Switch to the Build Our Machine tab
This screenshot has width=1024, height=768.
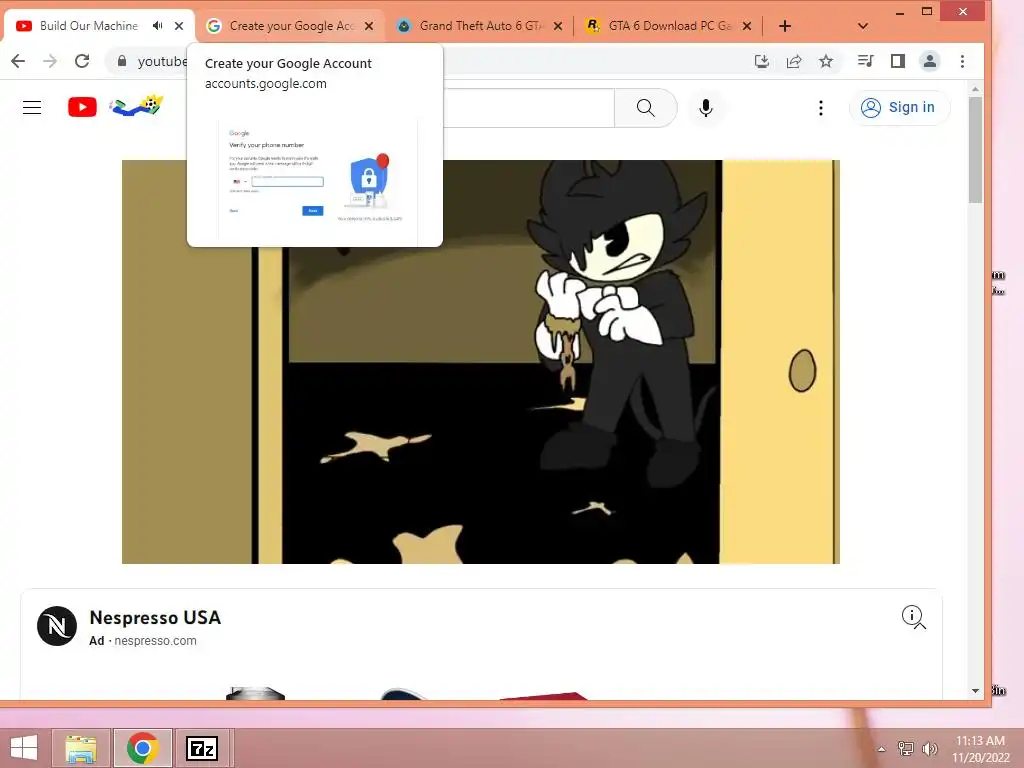click(89, 26)
